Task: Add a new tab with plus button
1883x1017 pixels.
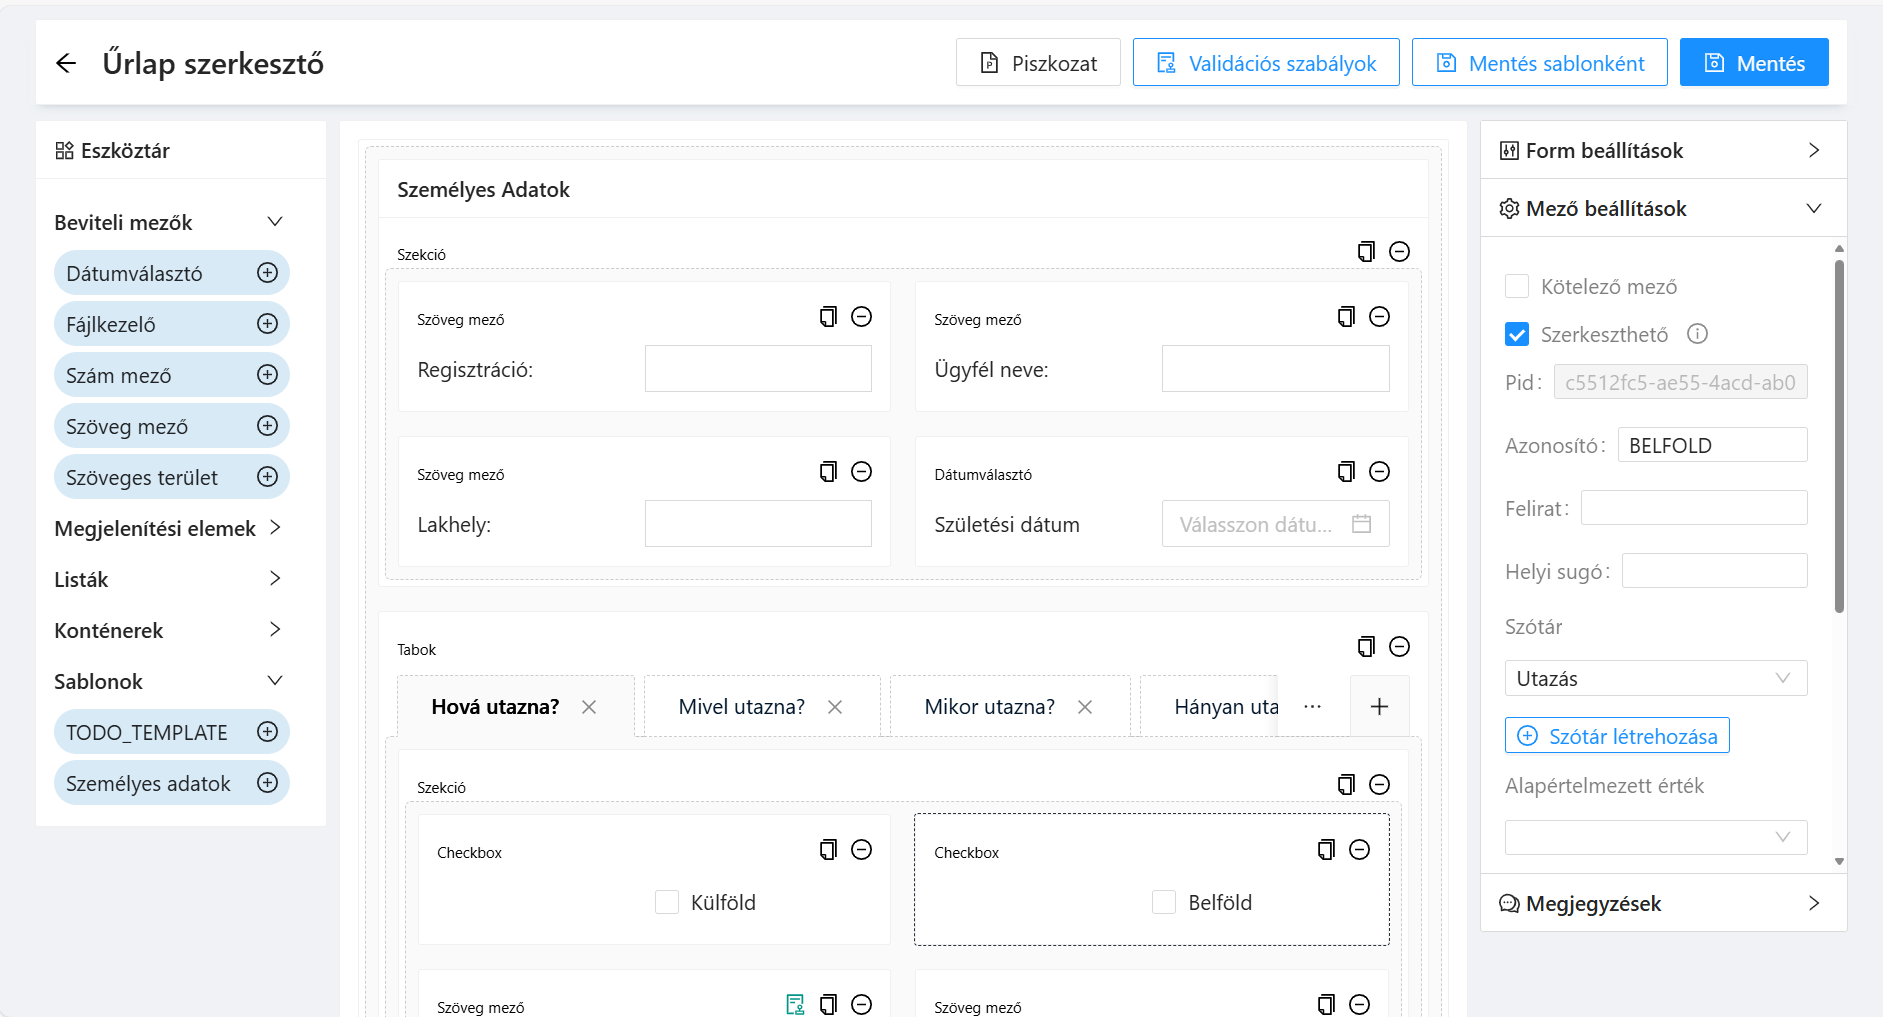Action: (1379, 707)
